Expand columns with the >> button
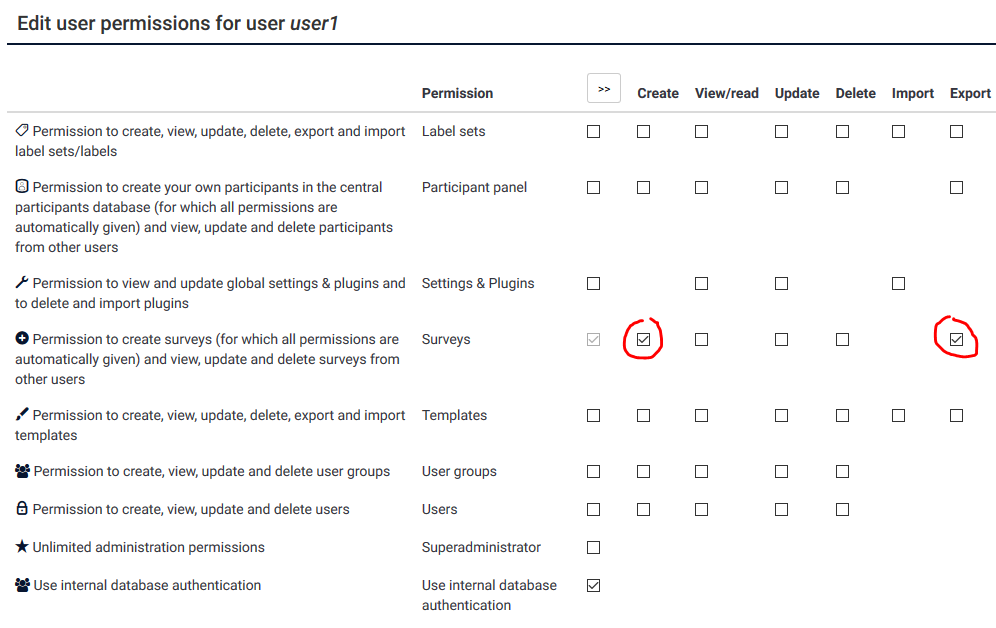The width and height of the screenshot is (996, 628). tap(604, 89)
